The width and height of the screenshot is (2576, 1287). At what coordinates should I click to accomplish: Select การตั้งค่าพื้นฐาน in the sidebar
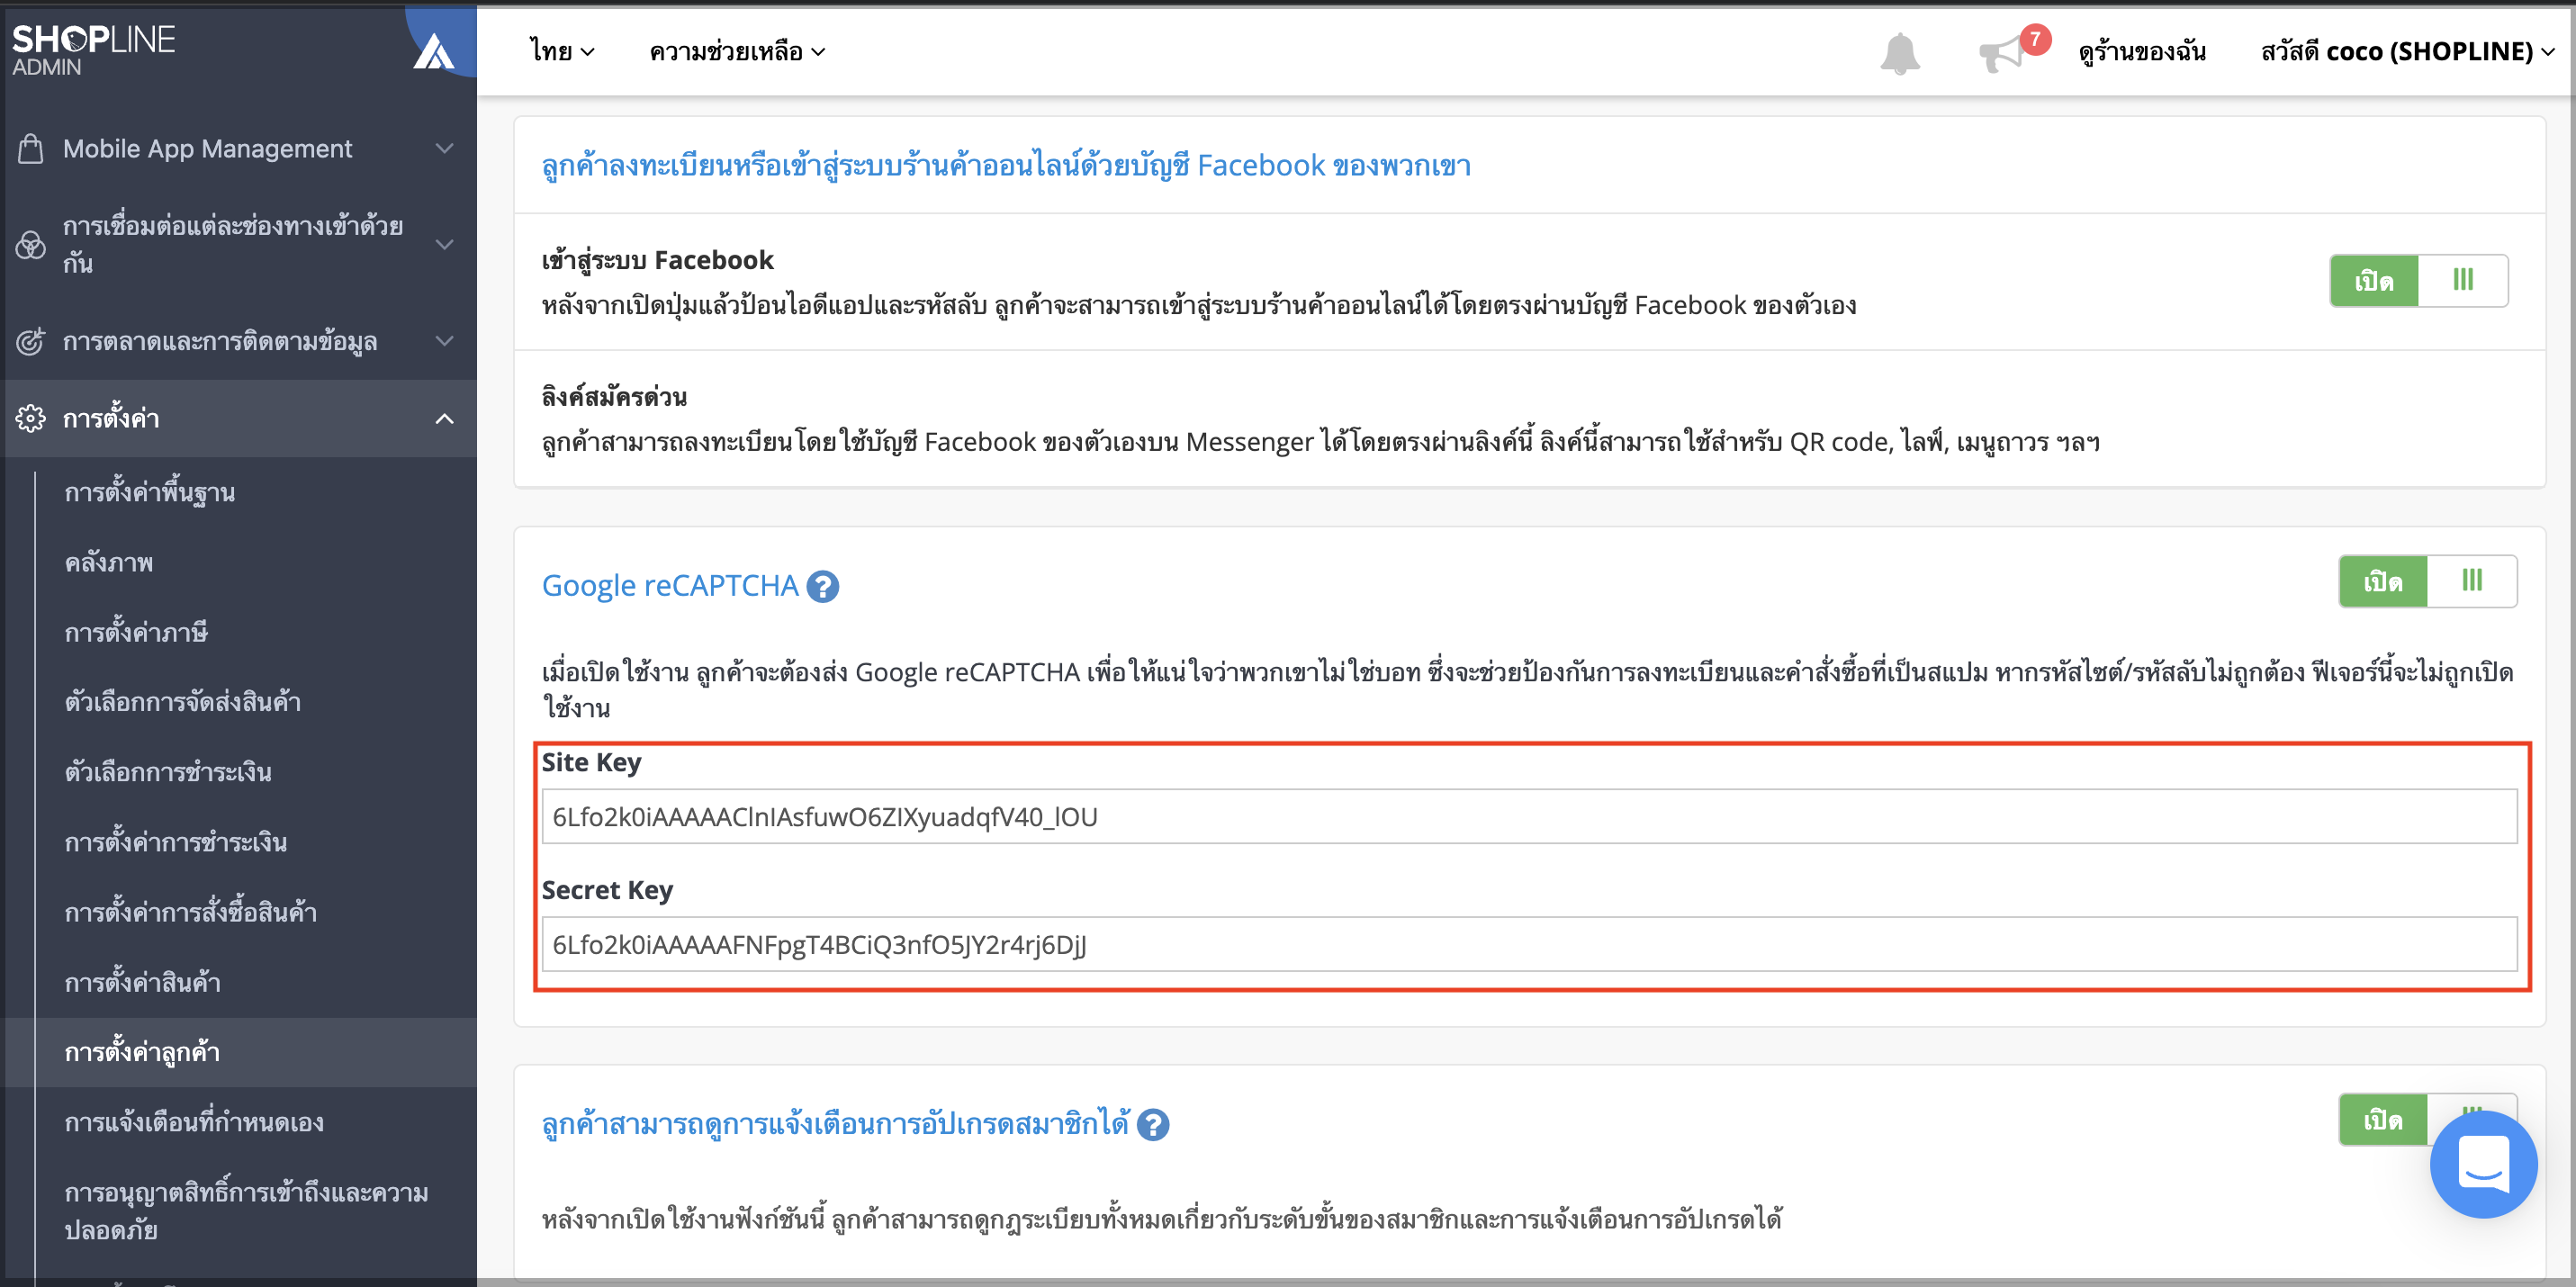[150, 492]
